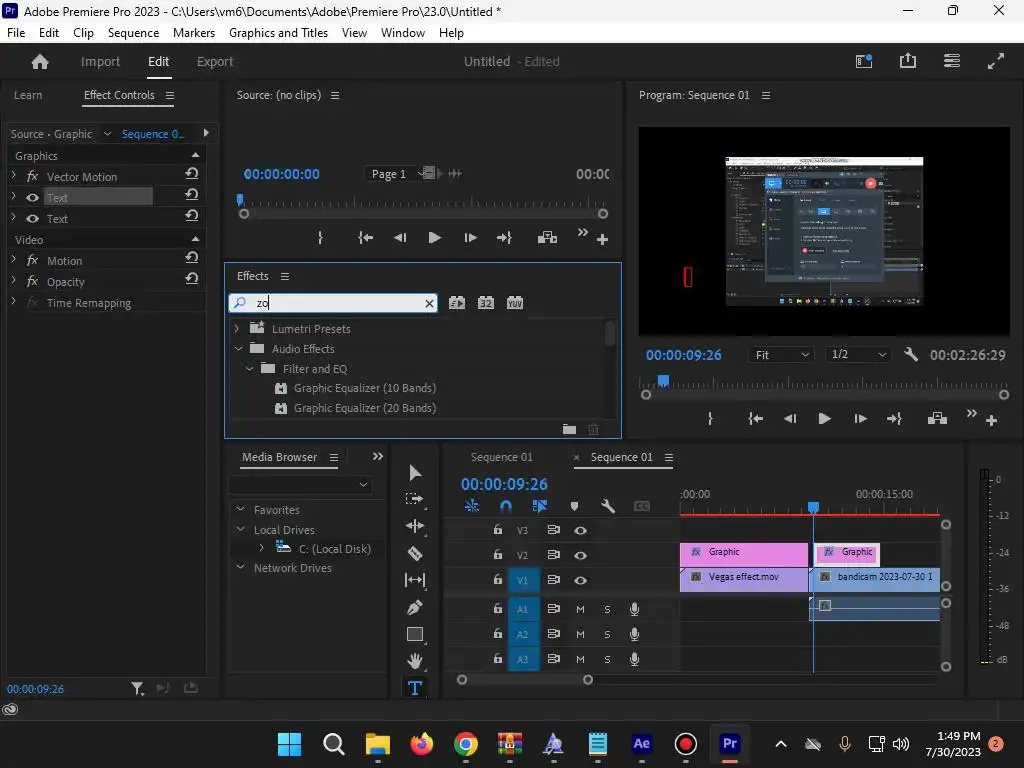Switch to the Export tab

tap(215, 61)
